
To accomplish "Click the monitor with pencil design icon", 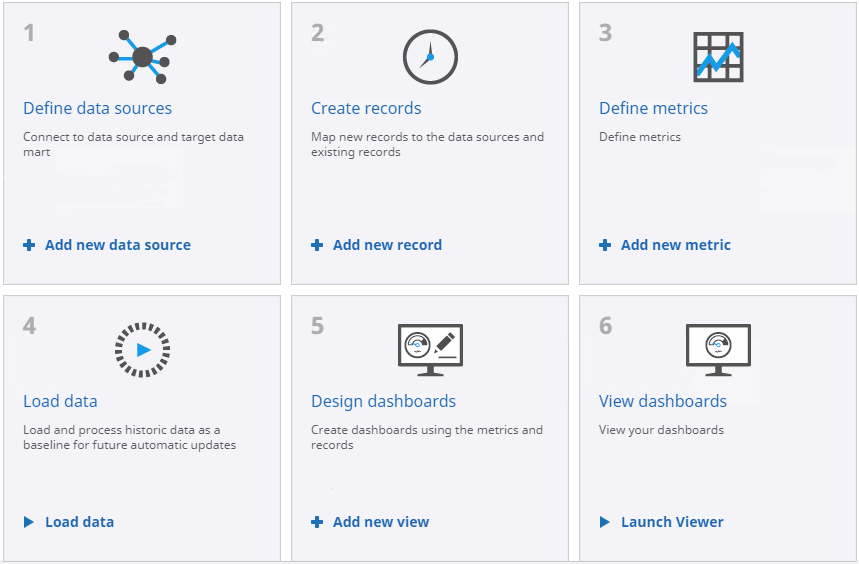I will 430,350.
